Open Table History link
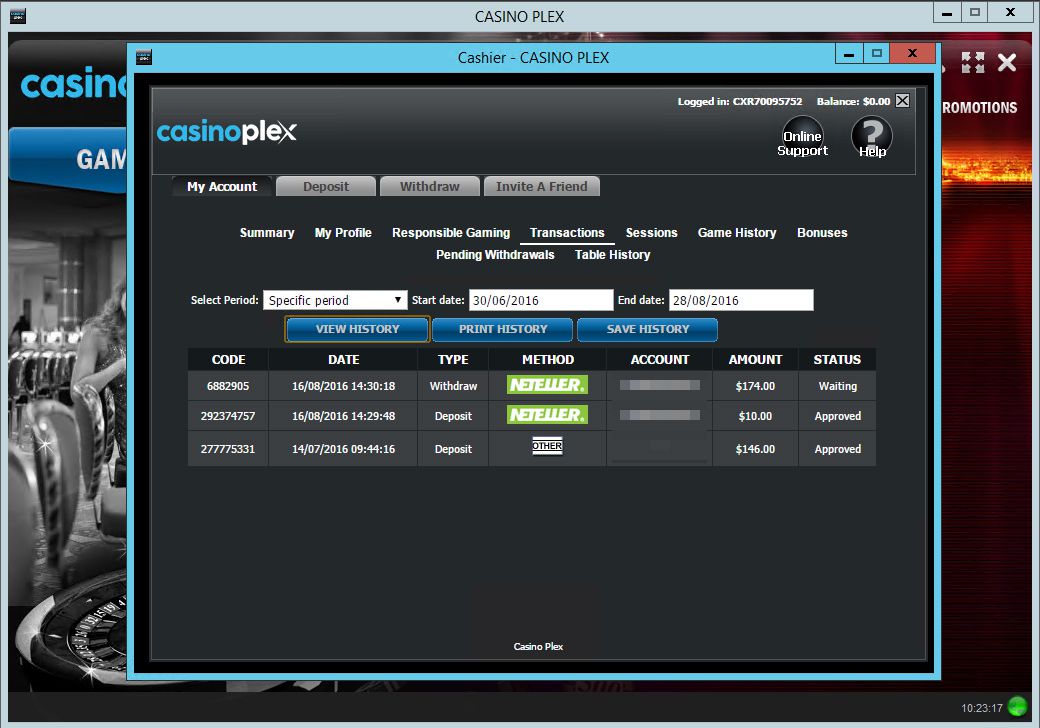 [x=612, y=255]
